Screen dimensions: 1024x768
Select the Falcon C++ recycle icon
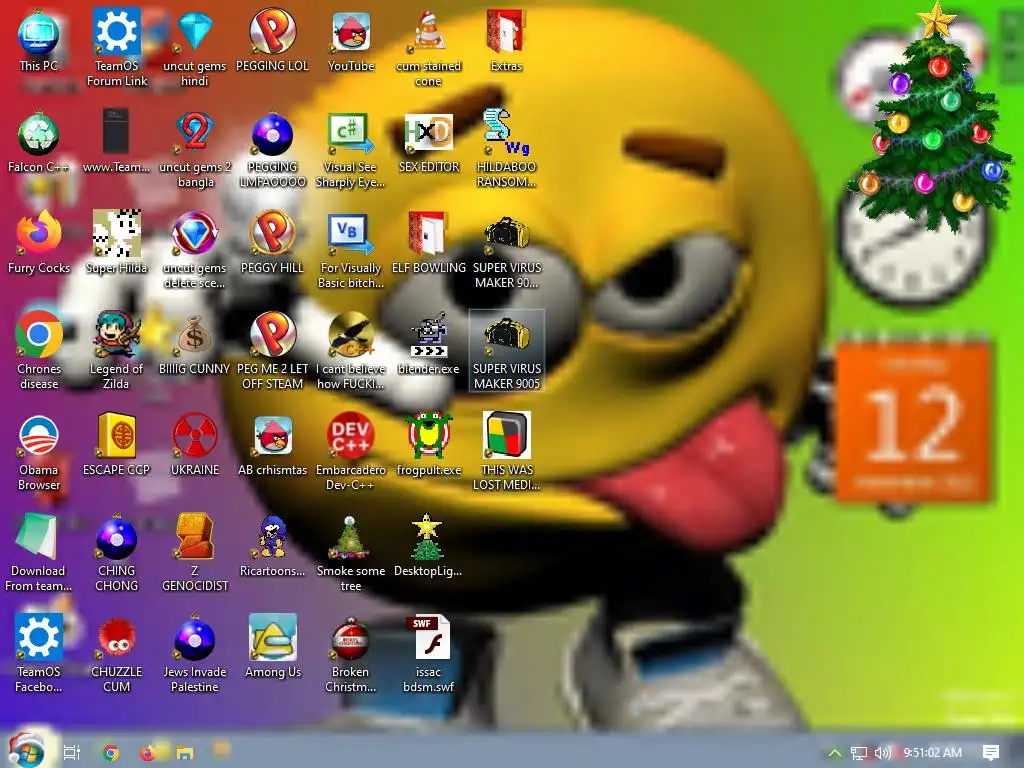39,142
